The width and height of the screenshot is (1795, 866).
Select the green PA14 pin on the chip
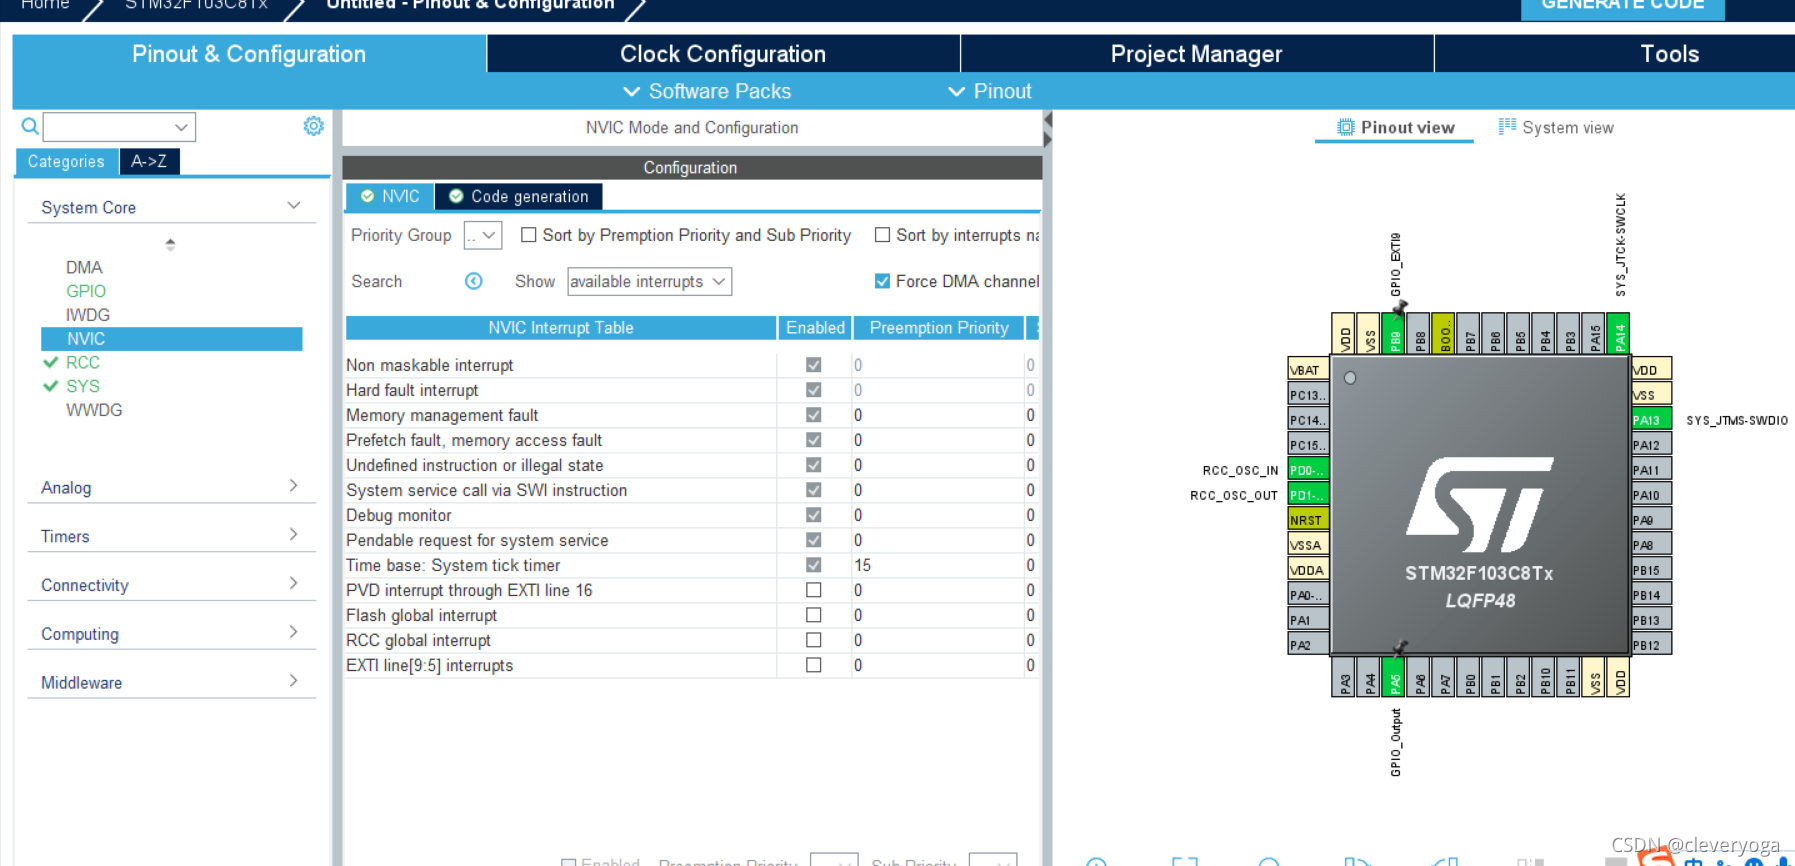pyautogui.click(x=1619, y=333)
